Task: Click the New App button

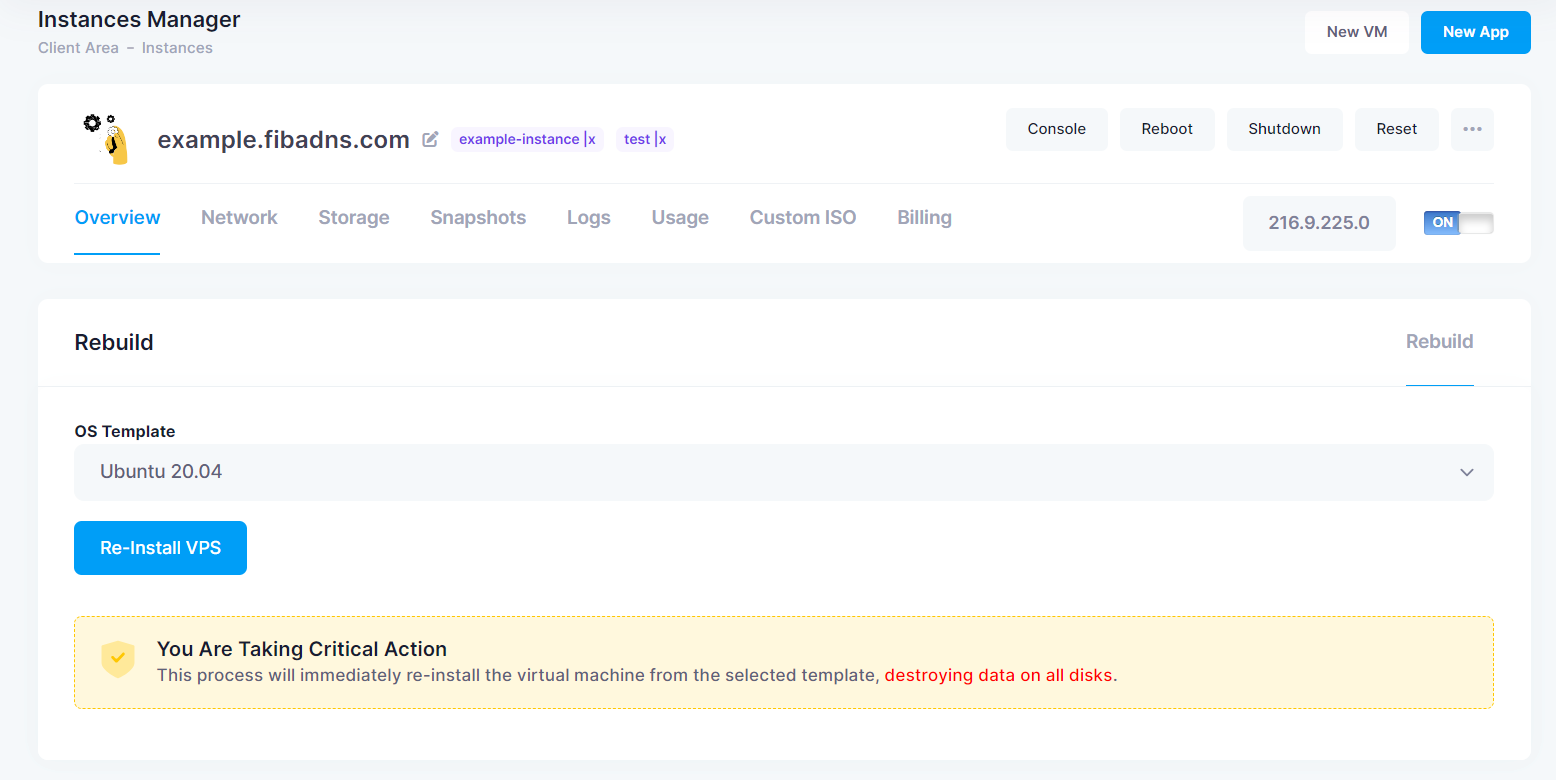Action: pos(1475,32)
